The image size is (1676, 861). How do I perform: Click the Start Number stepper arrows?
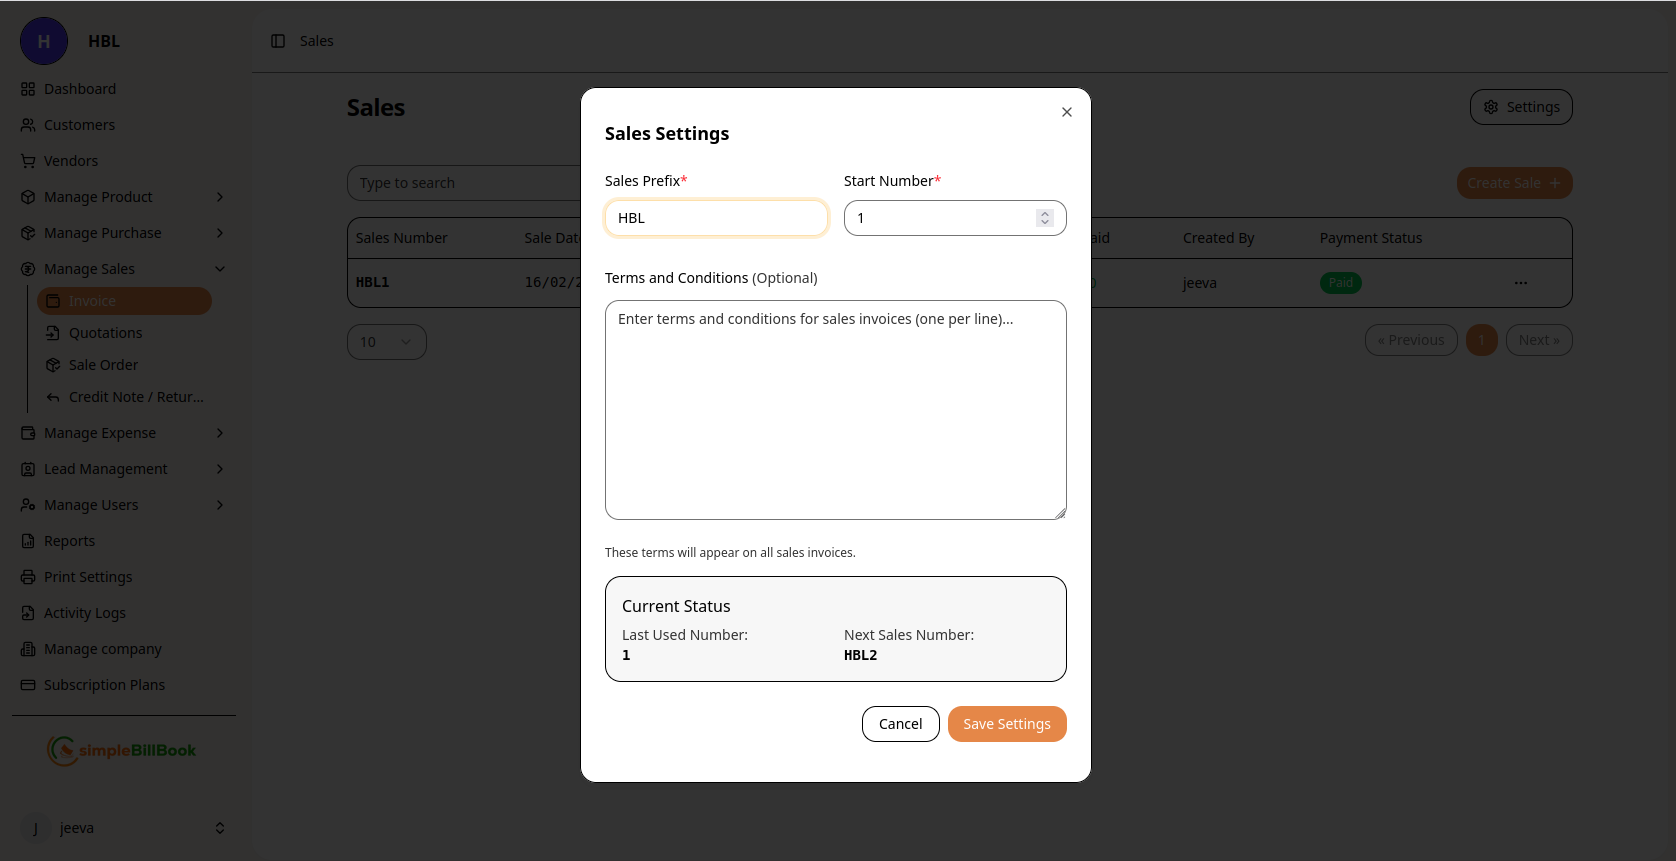click(1044, 218)
